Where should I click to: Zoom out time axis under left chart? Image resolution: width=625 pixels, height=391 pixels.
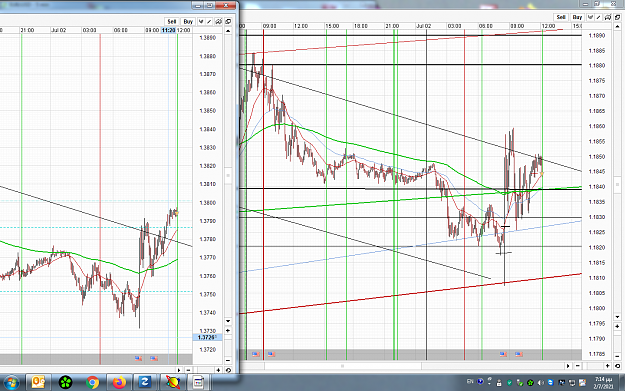188,370
